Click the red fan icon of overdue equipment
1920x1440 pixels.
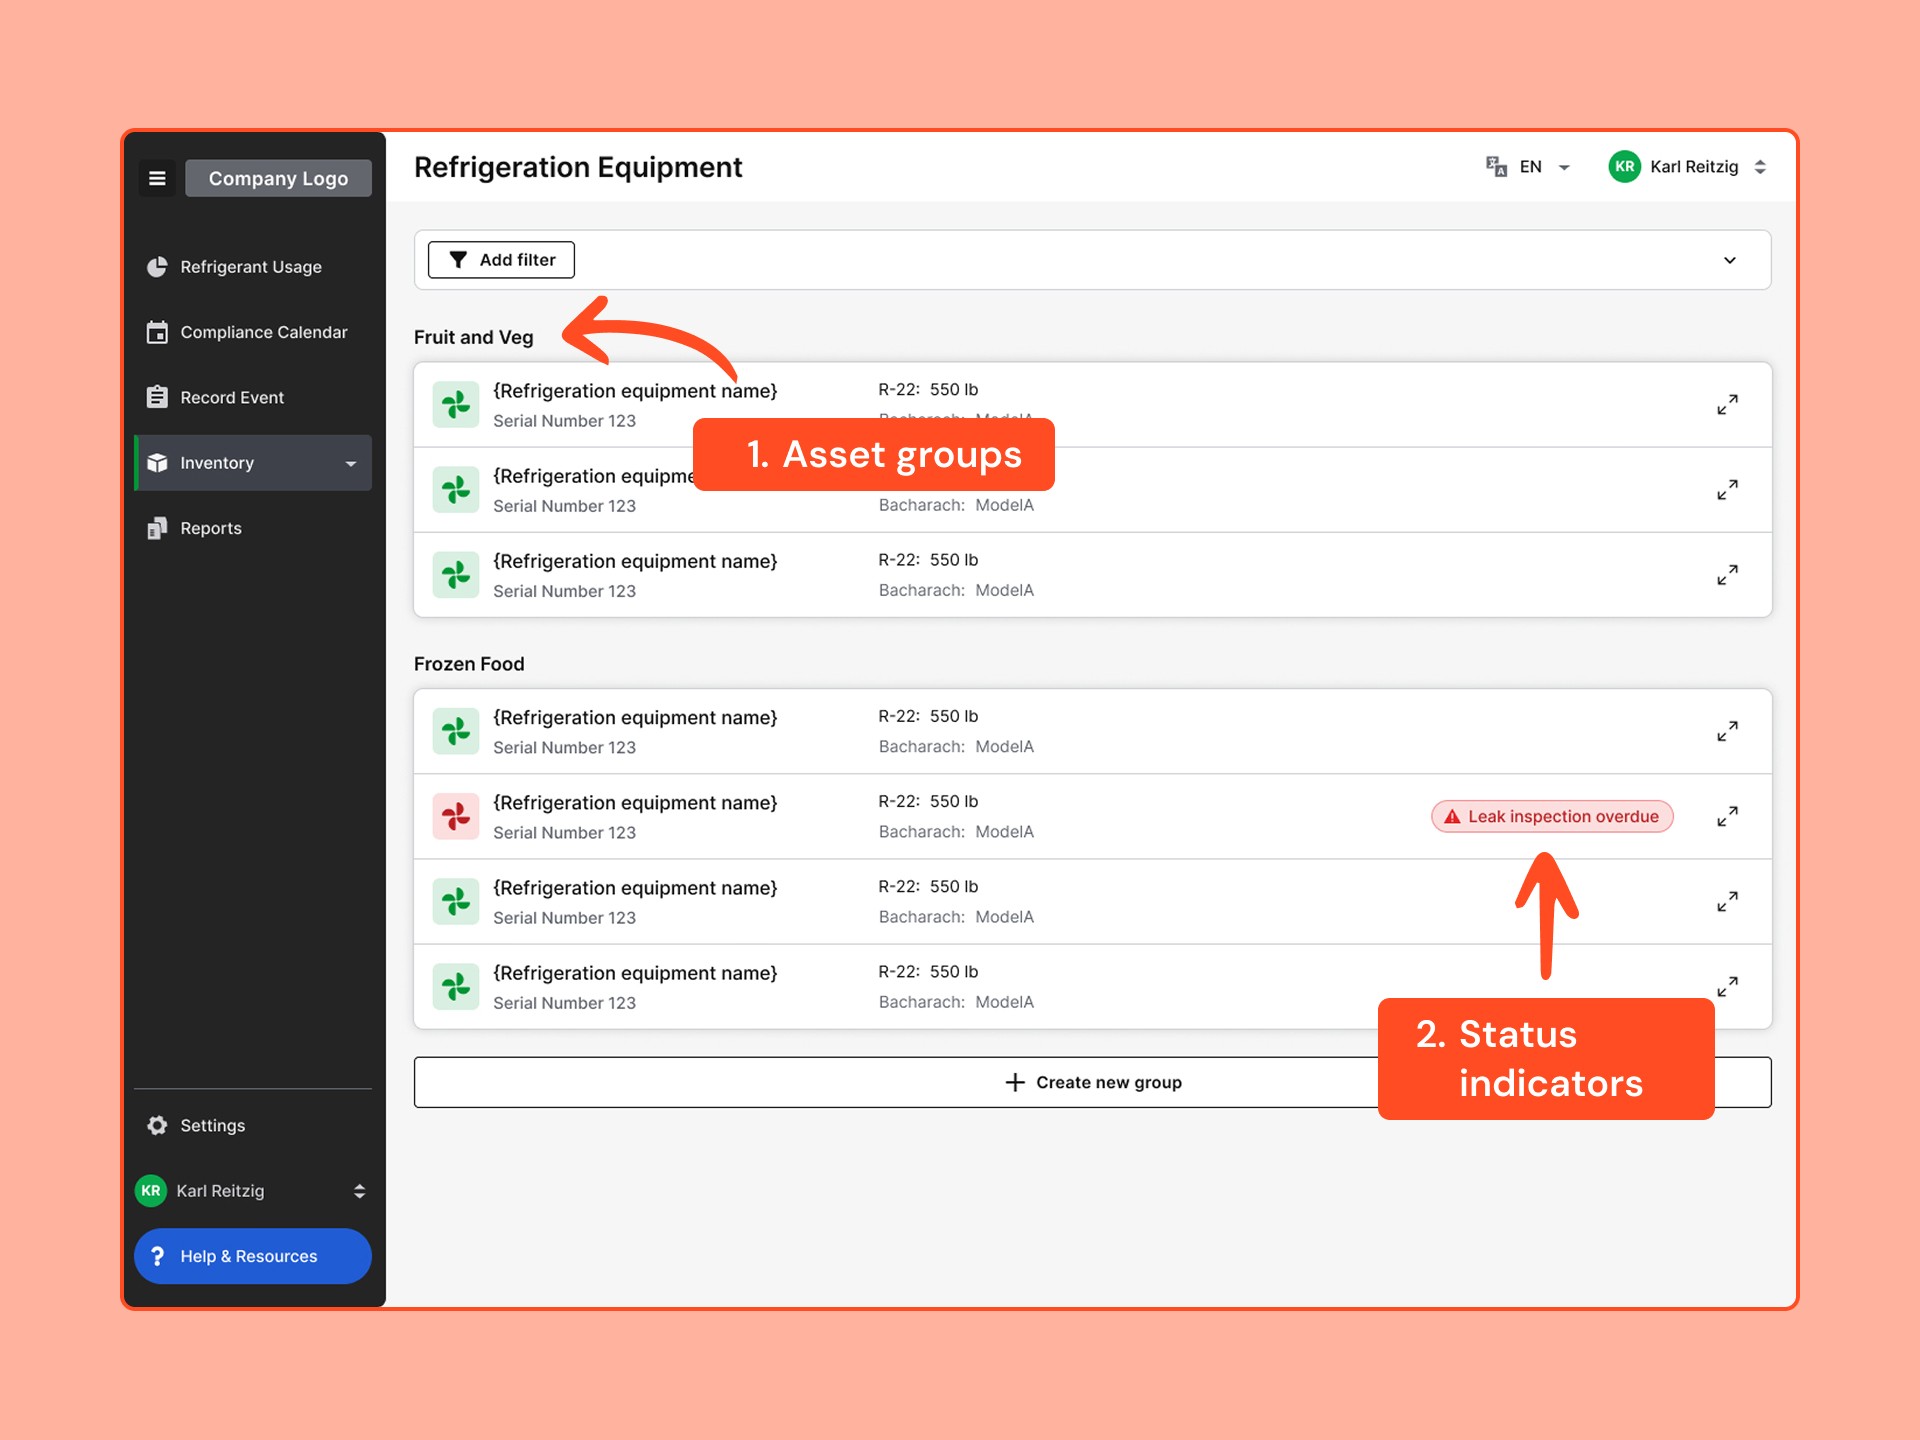[456, 817]
